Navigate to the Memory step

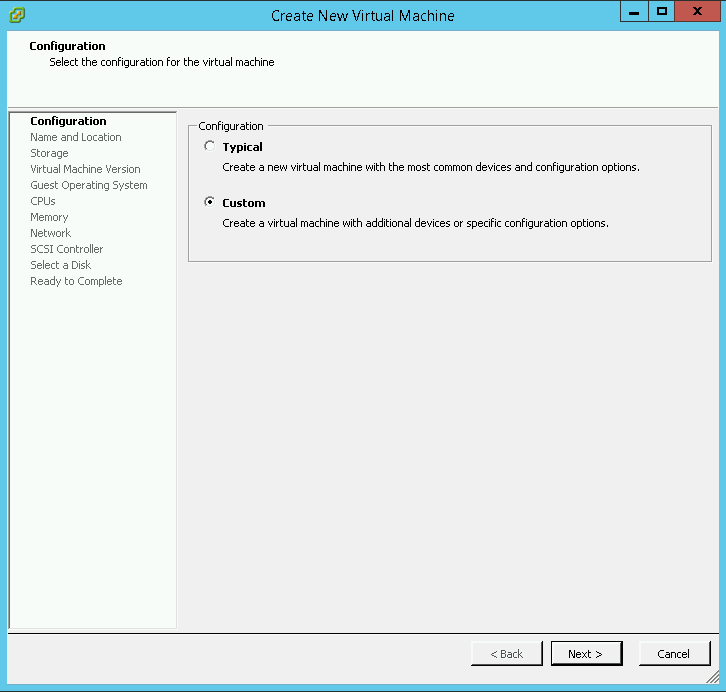pos(49,217)
